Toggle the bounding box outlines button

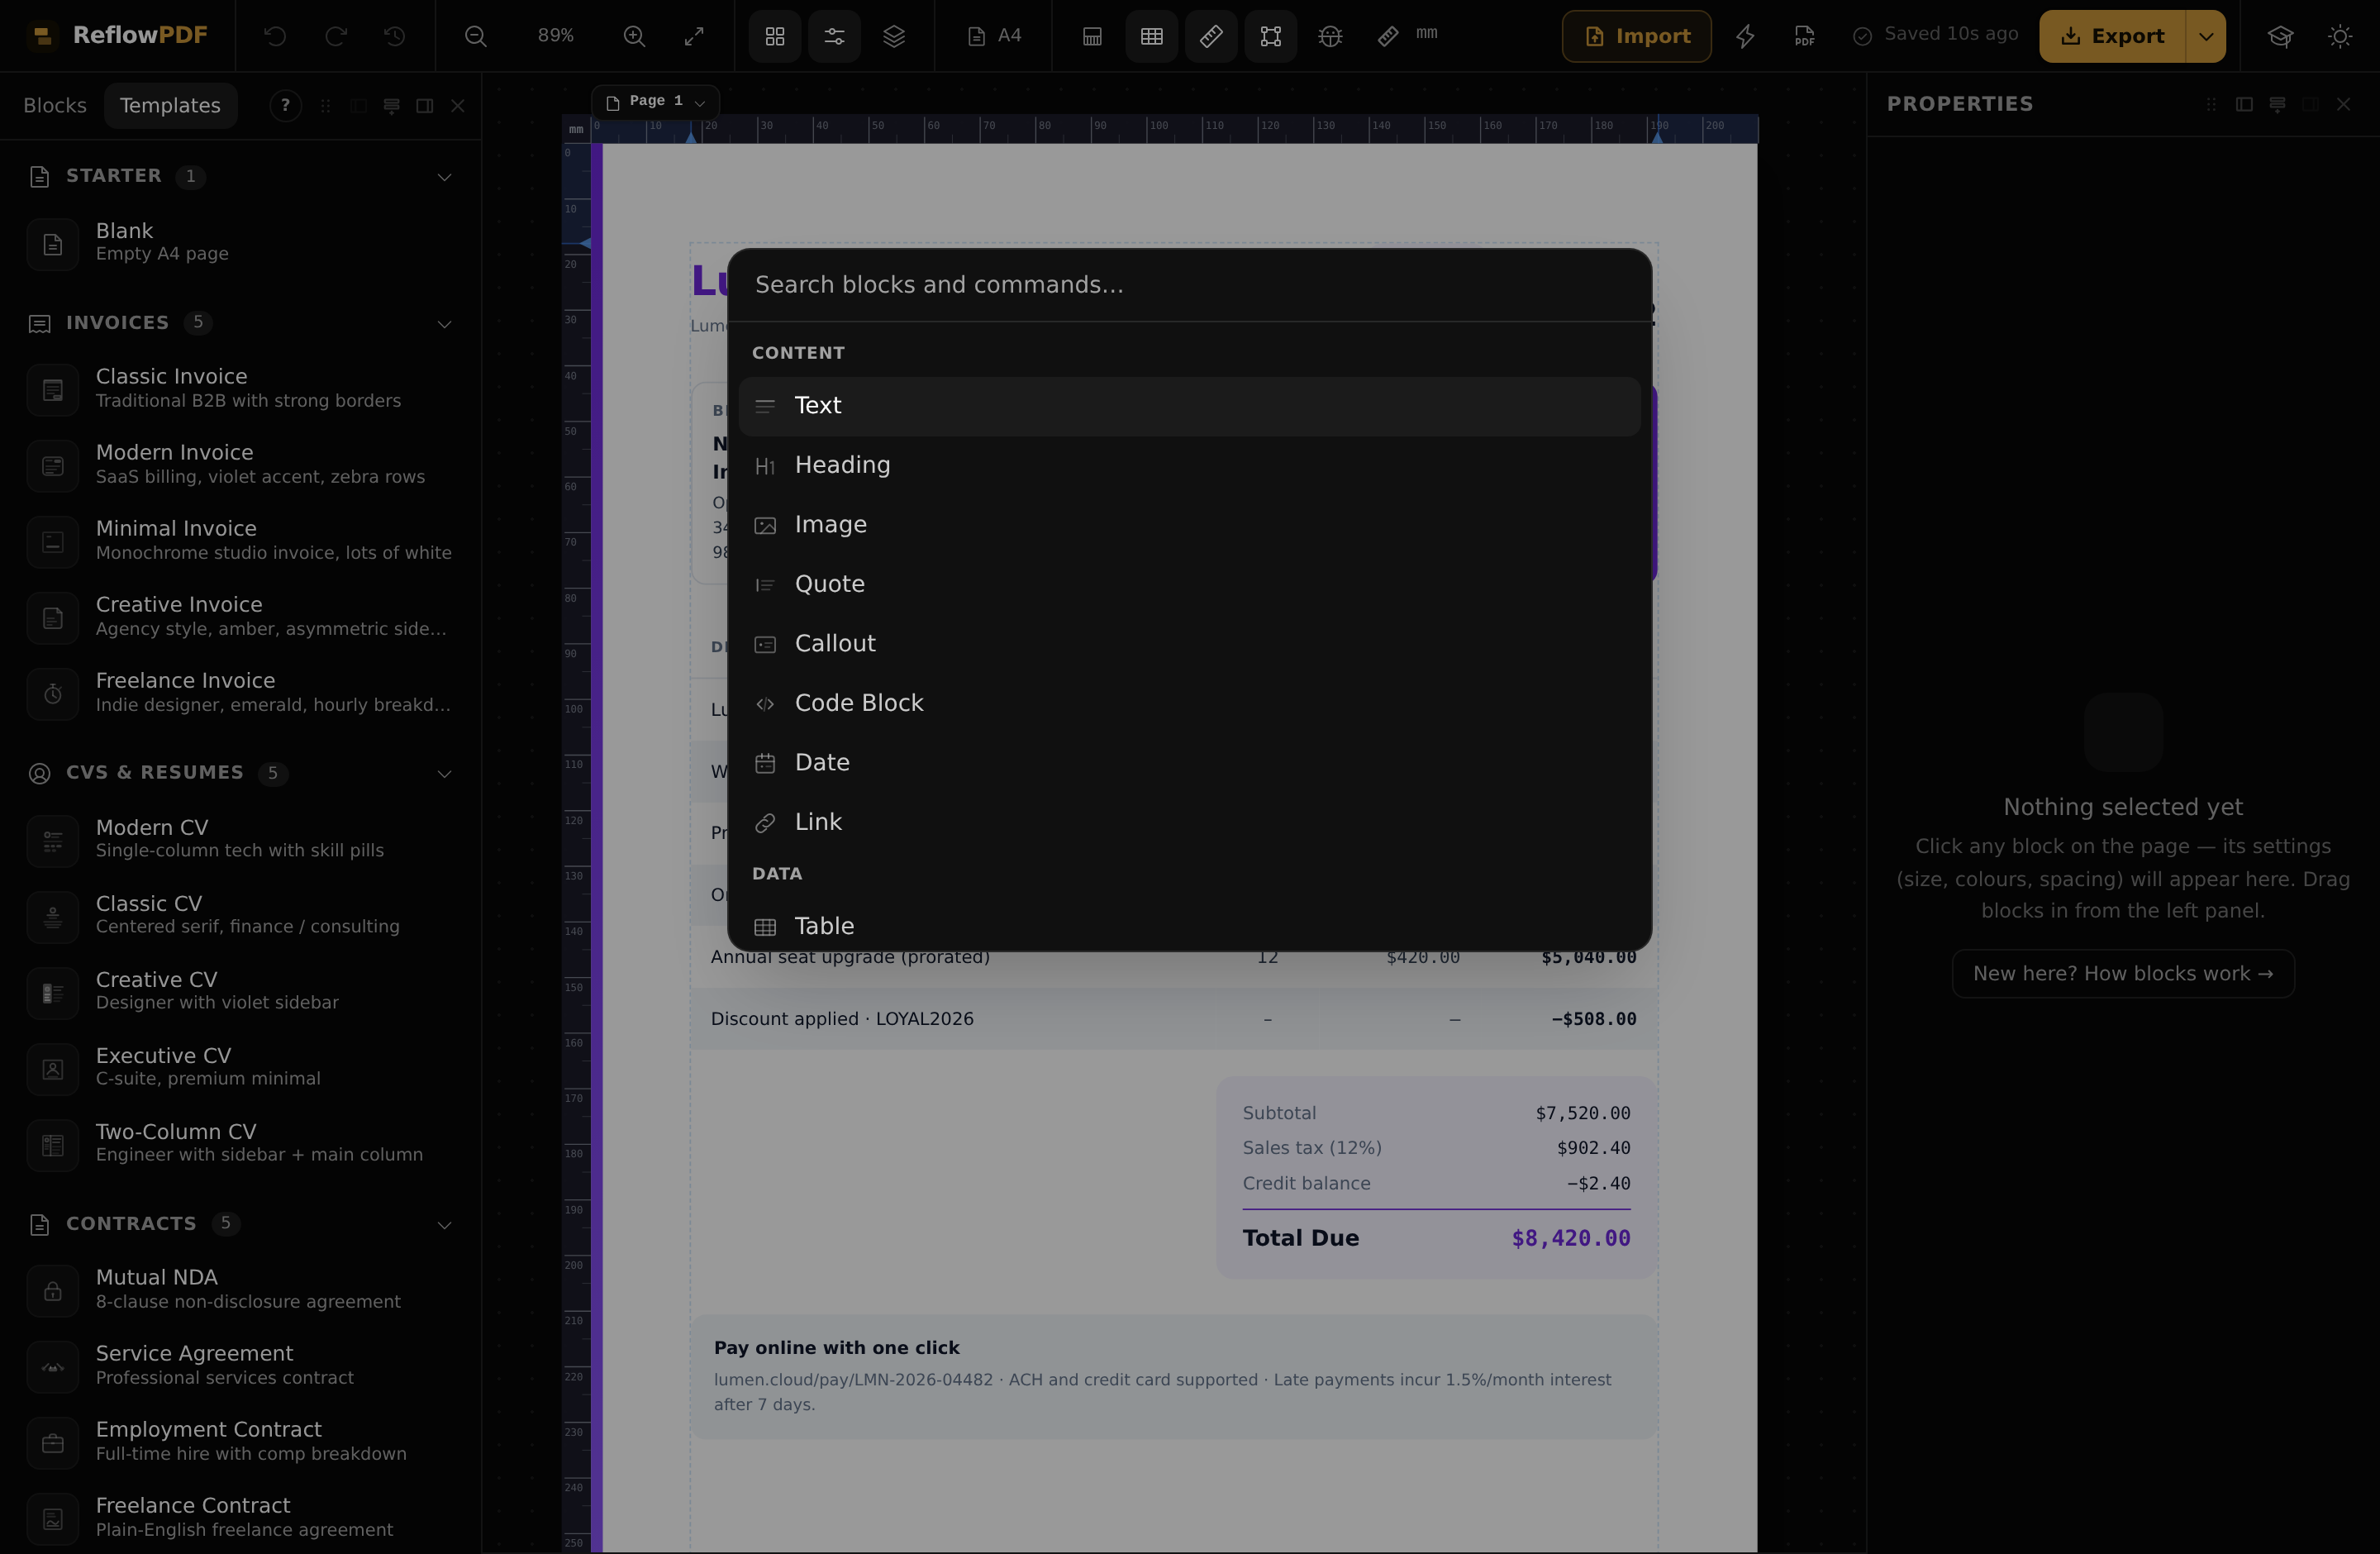1271,36
